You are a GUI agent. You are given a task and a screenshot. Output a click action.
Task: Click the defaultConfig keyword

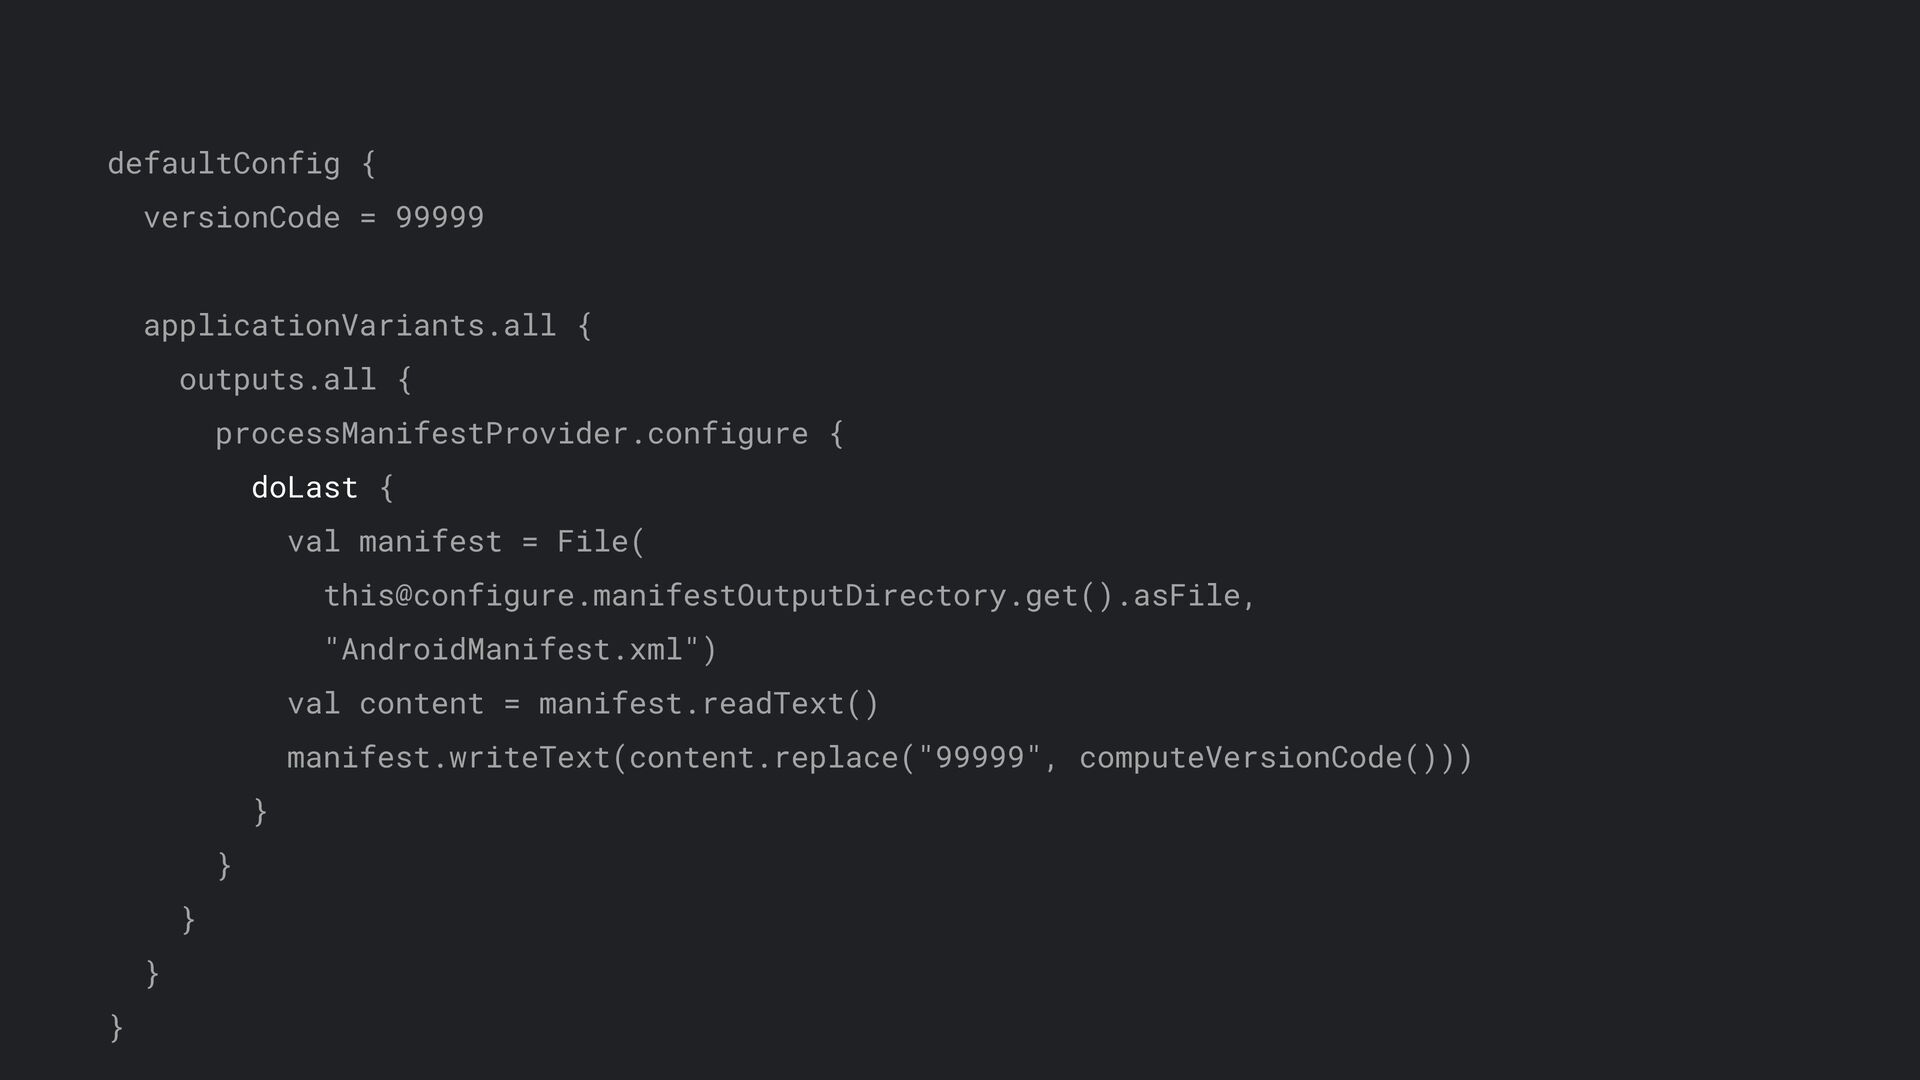pos(224,164)
